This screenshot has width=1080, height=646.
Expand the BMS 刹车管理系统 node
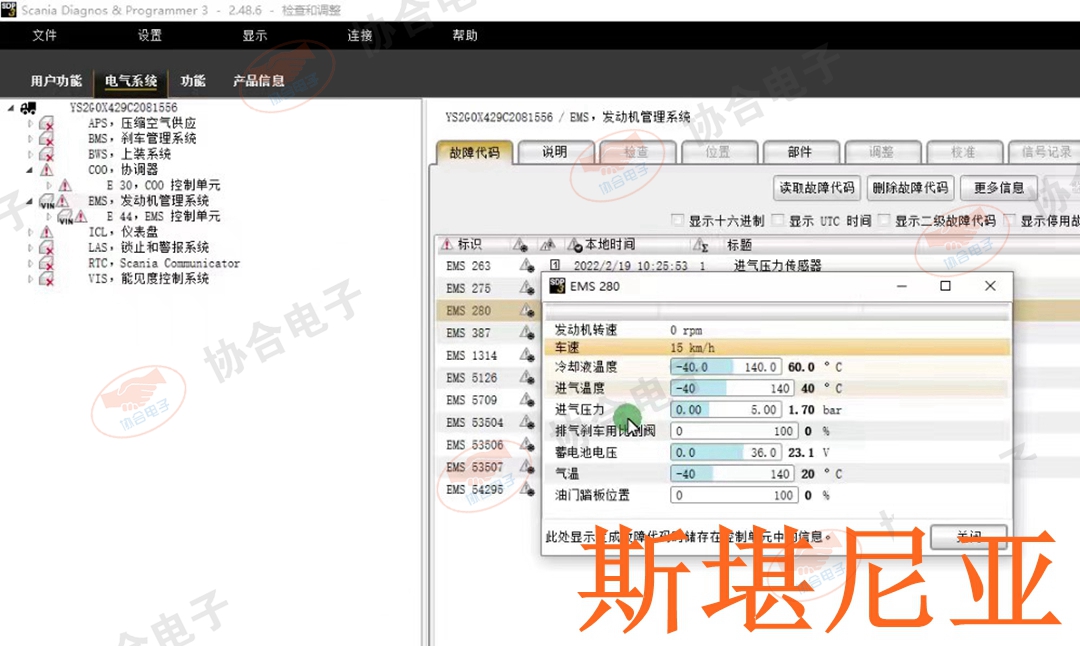[x=30, y=139]
